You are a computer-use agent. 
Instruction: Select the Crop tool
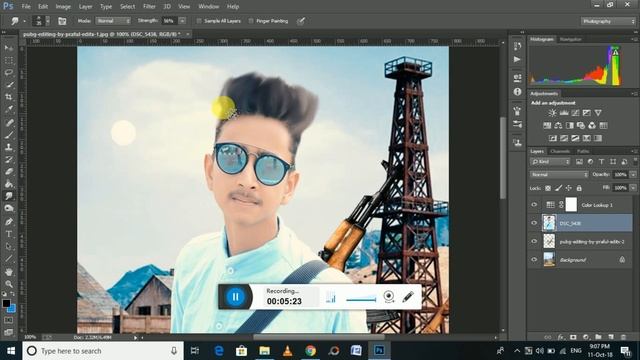(x=9, y=97)
